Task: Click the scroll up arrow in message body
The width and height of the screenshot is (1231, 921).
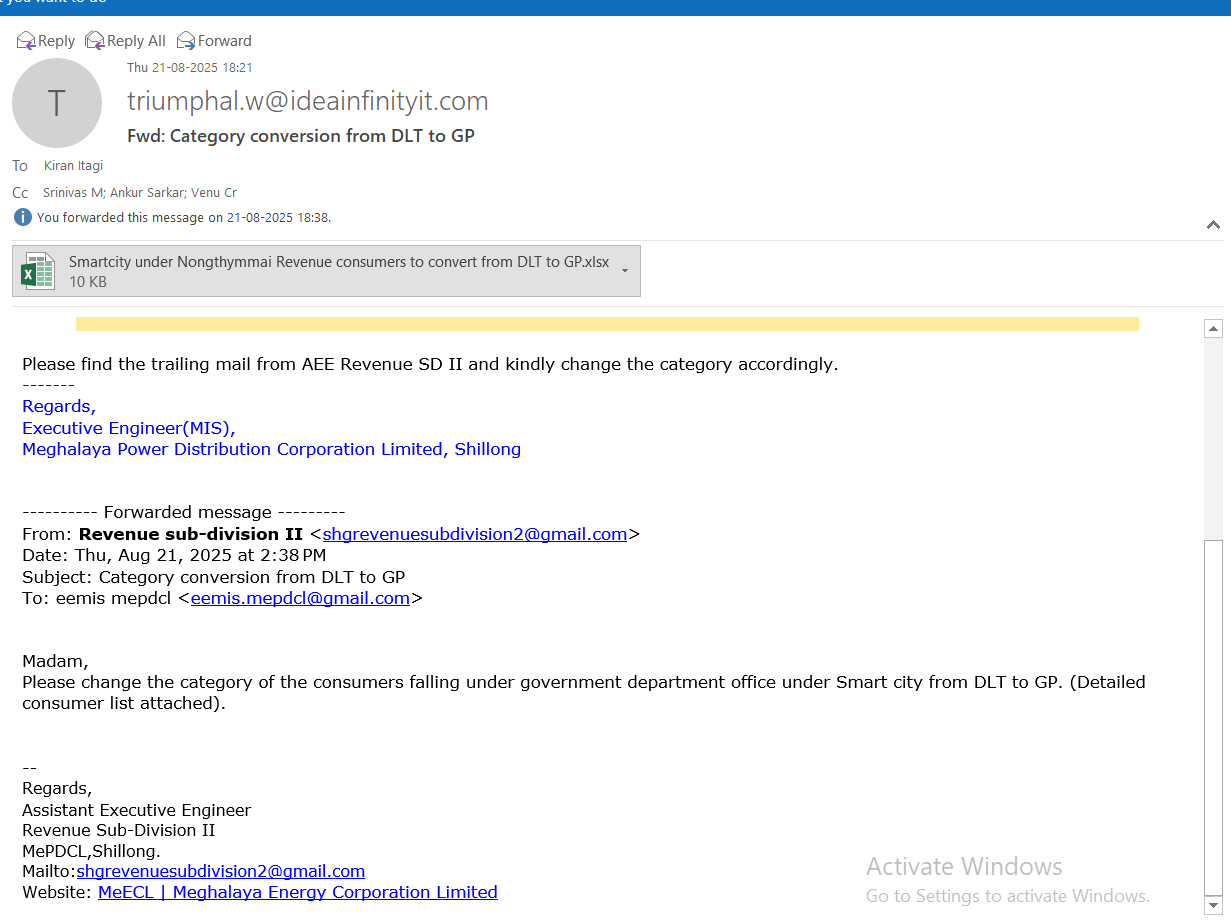Action: [x=1214, y=328]
